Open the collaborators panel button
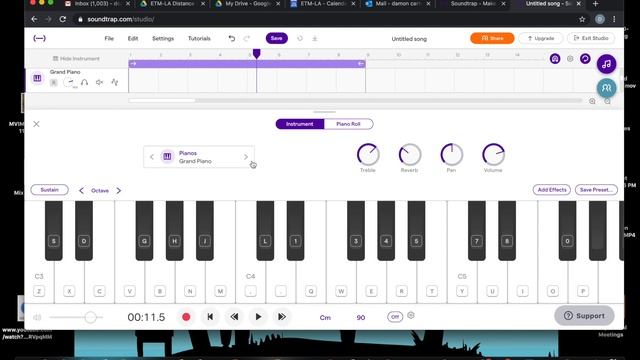640x360 pixels. click(x=607, y=88)
